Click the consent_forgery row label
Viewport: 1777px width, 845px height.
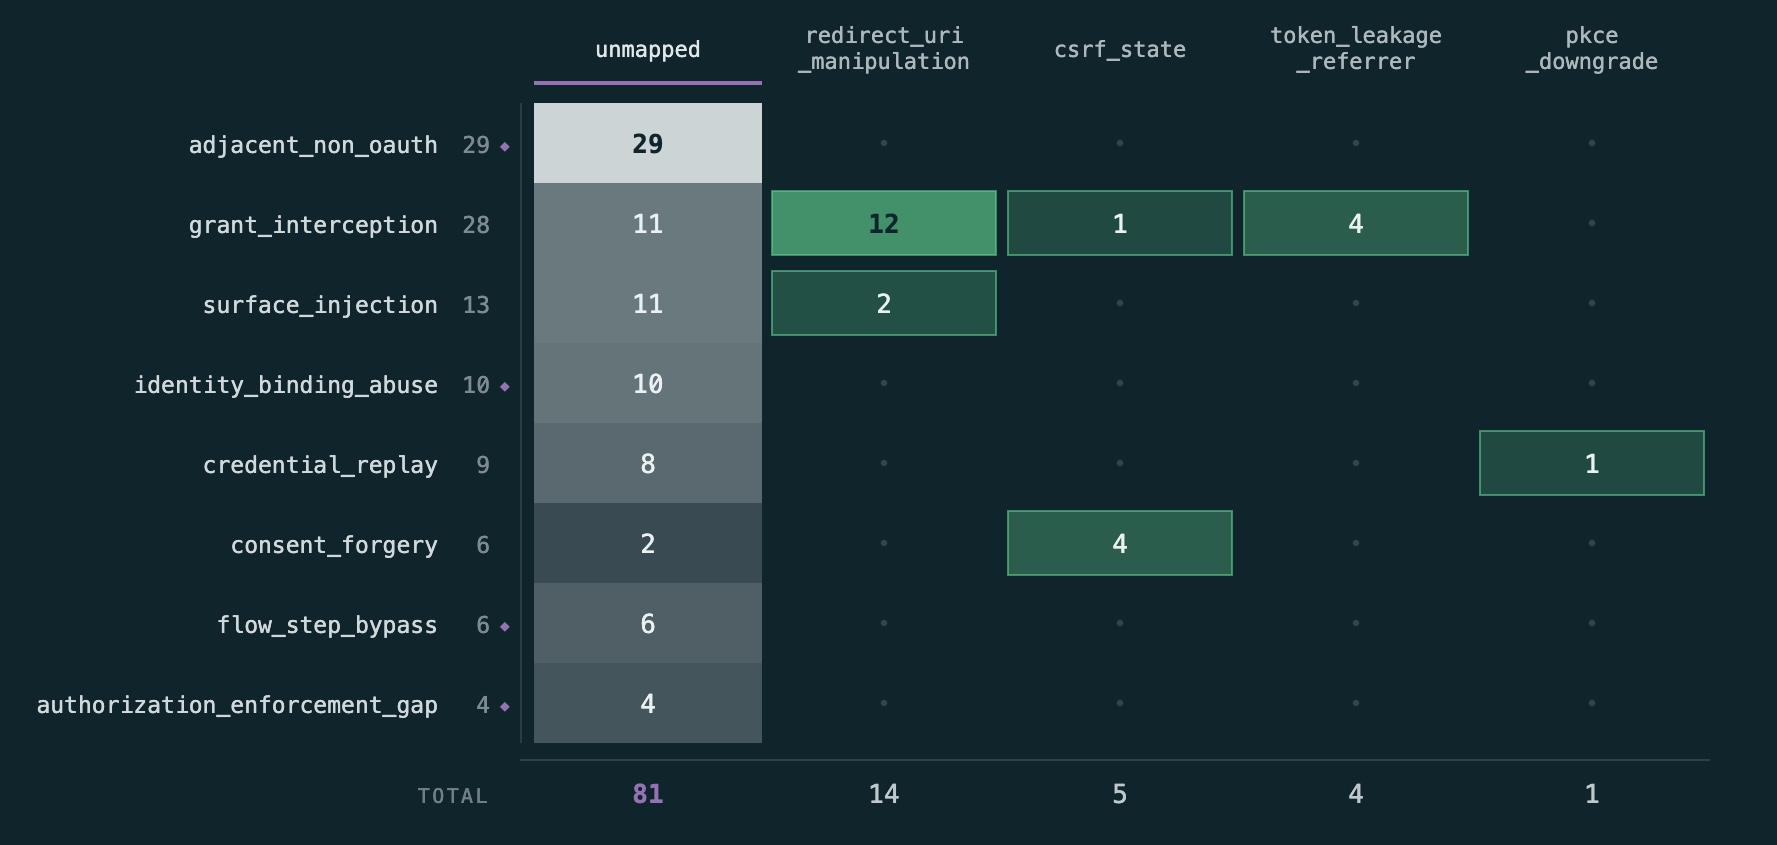tap(334, 545)
